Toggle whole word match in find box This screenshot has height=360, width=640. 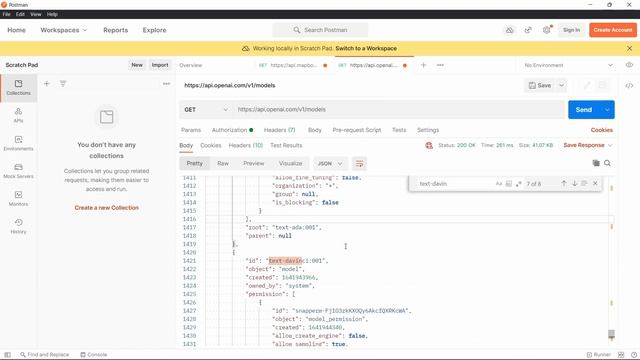point(509,184)
